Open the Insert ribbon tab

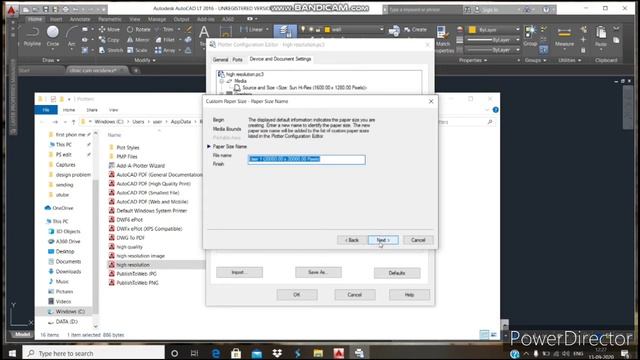(x=56, y=19)
